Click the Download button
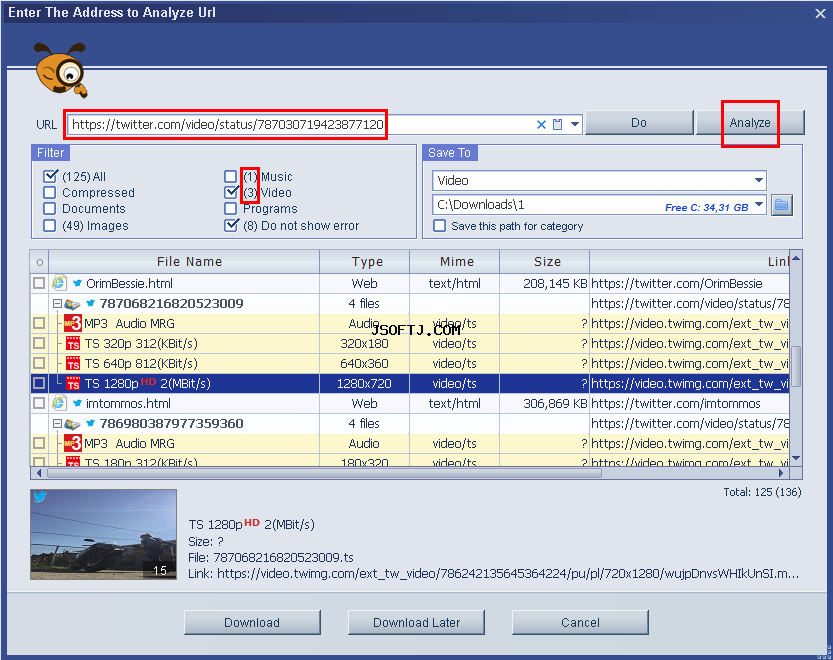This screenshot has width=833, height=660. tap(252, 622)
